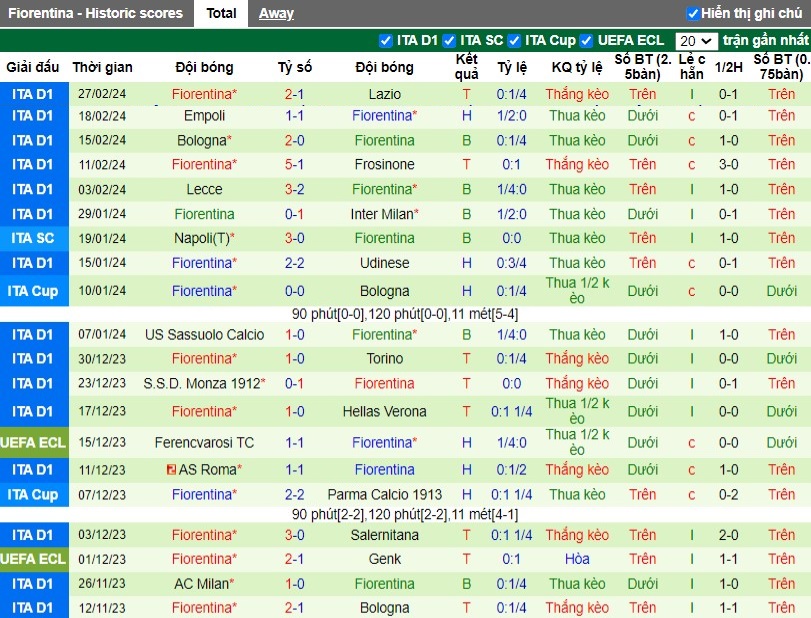
Task: Open Lecce team link
Action: point(204,189)
